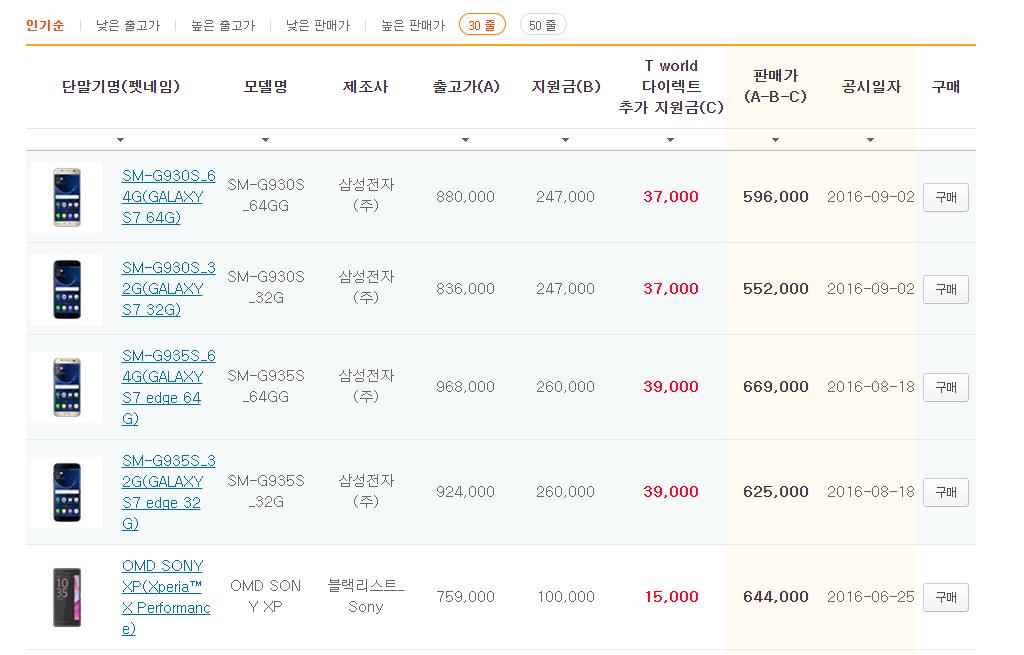Click the Sony Xperia phone image
The image size is (1024, 655).
67,597
